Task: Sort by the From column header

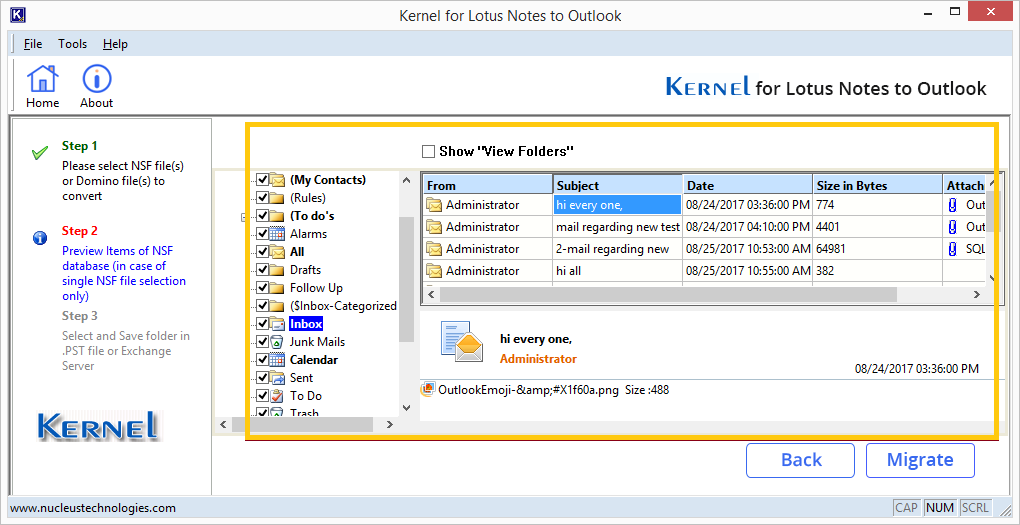Action: tap(487, 185)
